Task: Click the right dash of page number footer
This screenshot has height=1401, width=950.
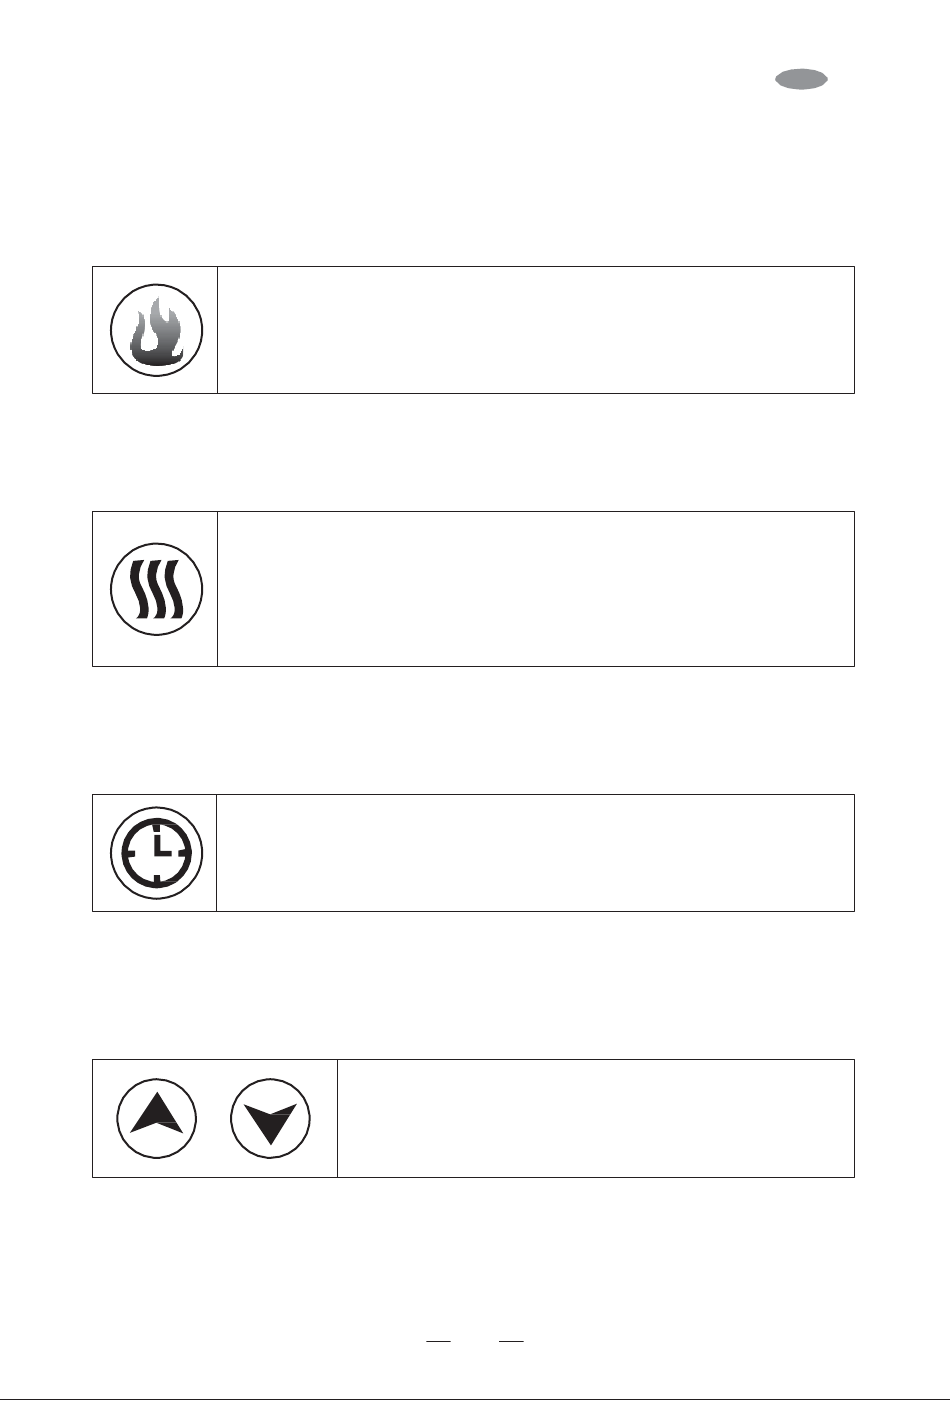Action: click(x=512, y=1340)
